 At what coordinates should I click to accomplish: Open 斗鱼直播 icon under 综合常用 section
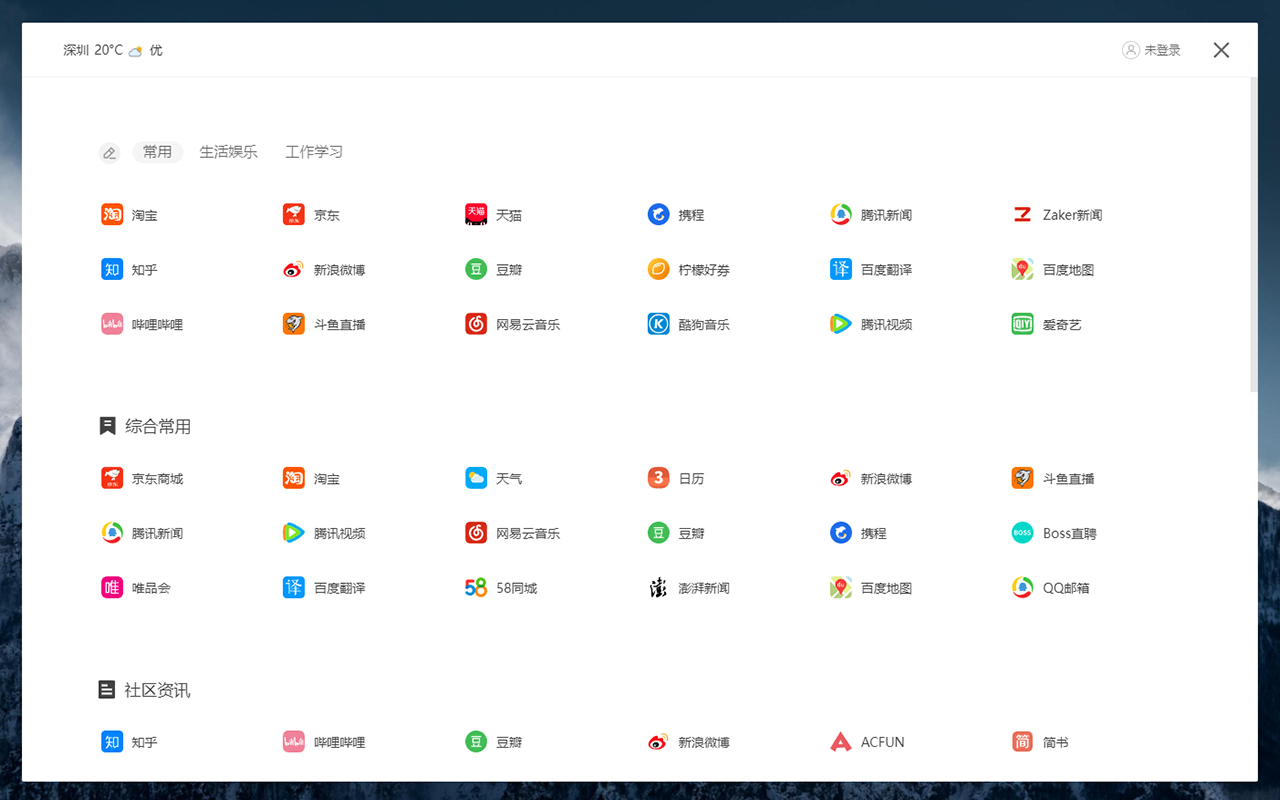pyautogui.click(x=1022, y=479)
